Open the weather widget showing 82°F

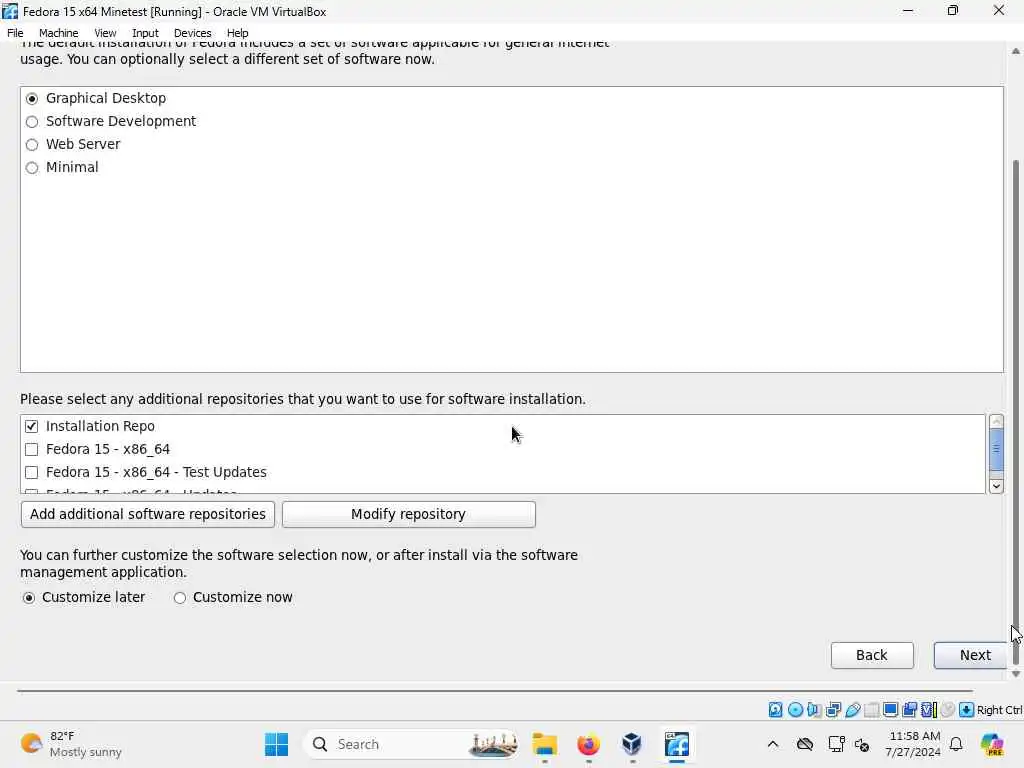tap(71, 744)
